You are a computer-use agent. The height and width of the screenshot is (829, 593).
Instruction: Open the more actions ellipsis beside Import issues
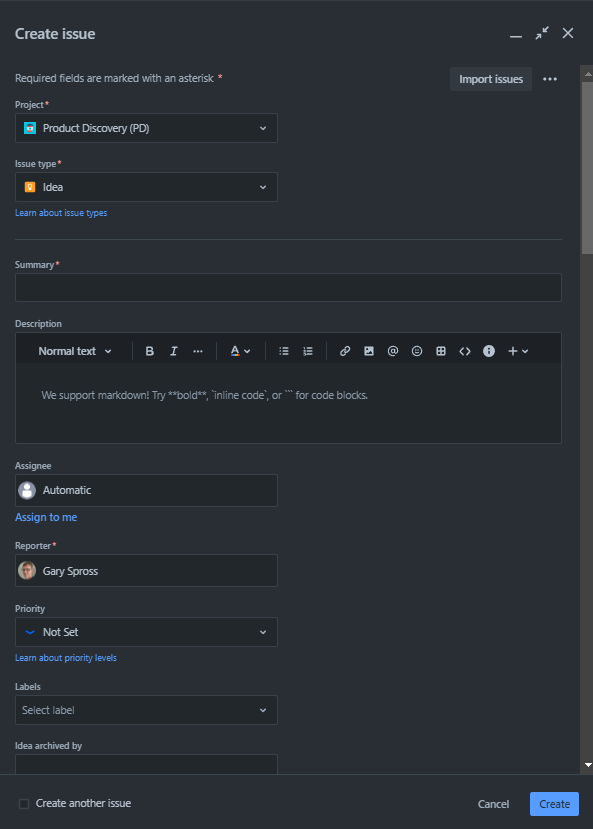click(550, 79)
